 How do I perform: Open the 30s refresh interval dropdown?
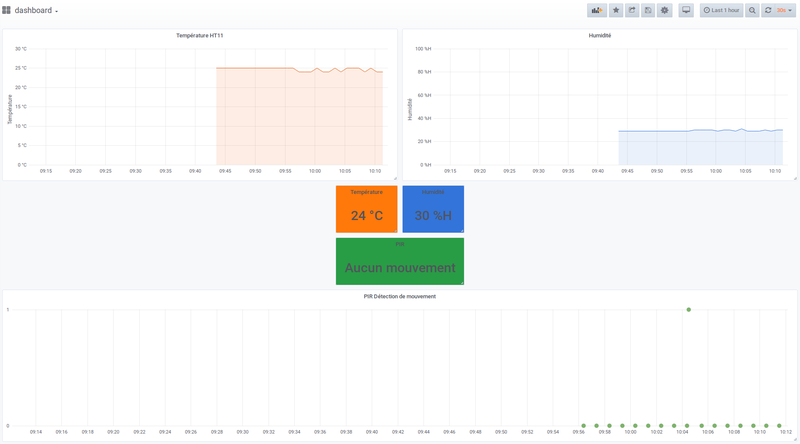pyautogui.click(x=784, y=10)
